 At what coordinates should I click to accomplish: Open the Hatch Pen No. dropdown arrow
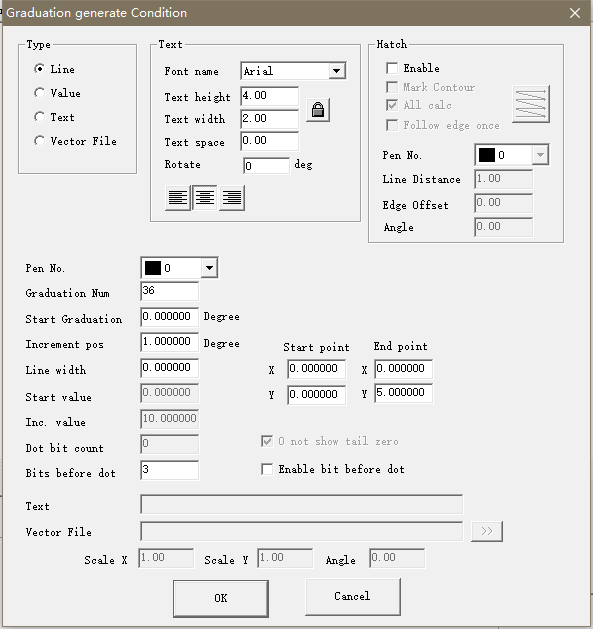540,155
